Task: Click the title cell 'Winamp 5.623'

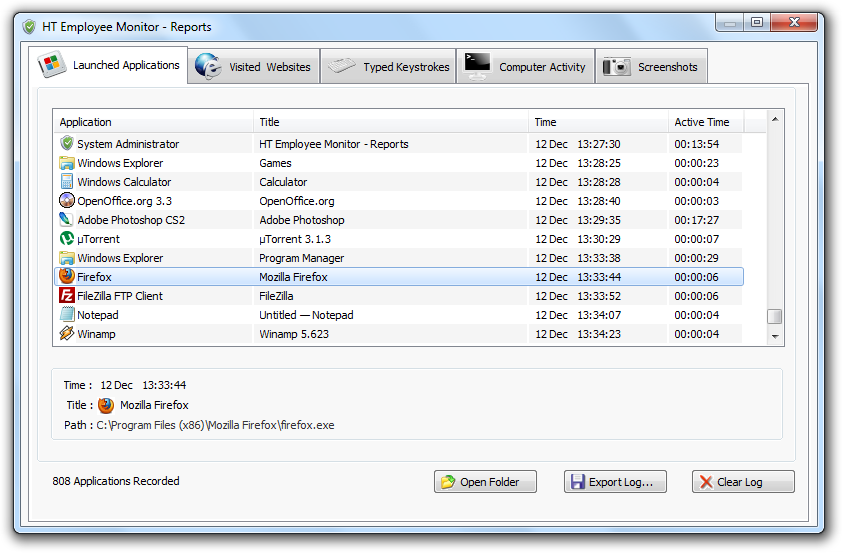Action: [x=294, y=334]
